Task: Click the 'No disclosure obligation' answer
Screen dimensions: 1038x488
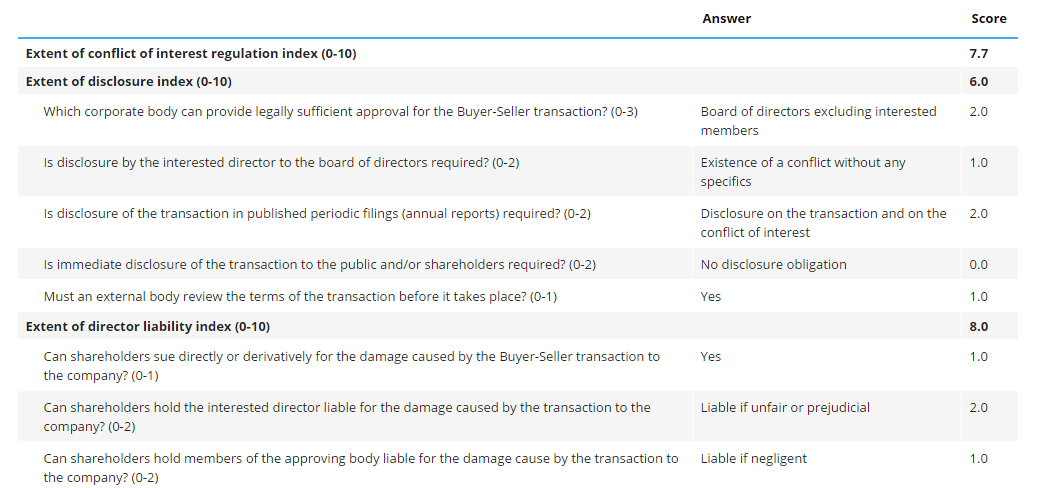Action: coord(773,264)
